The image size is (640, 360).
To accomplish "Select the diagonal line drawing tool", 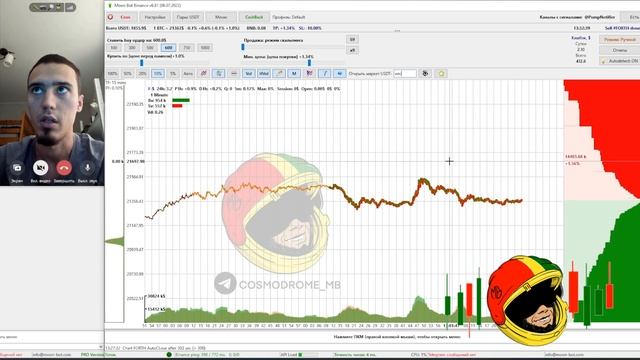I will pyautogui.click(x=324, y=73).
